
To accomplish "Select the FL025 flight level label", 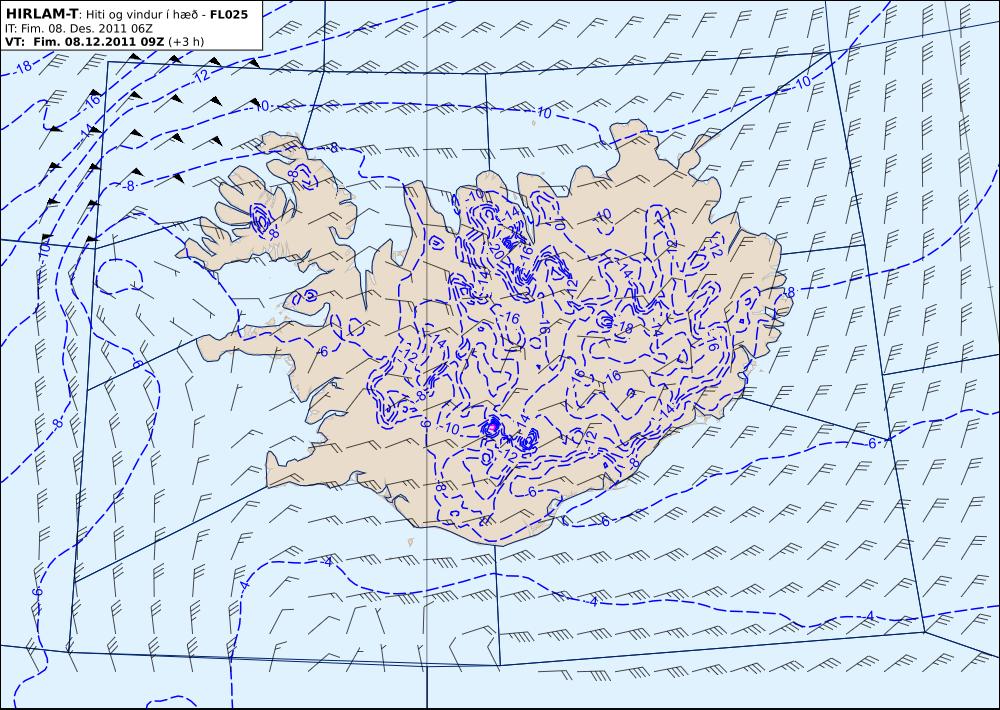I will tap(228, 13).
